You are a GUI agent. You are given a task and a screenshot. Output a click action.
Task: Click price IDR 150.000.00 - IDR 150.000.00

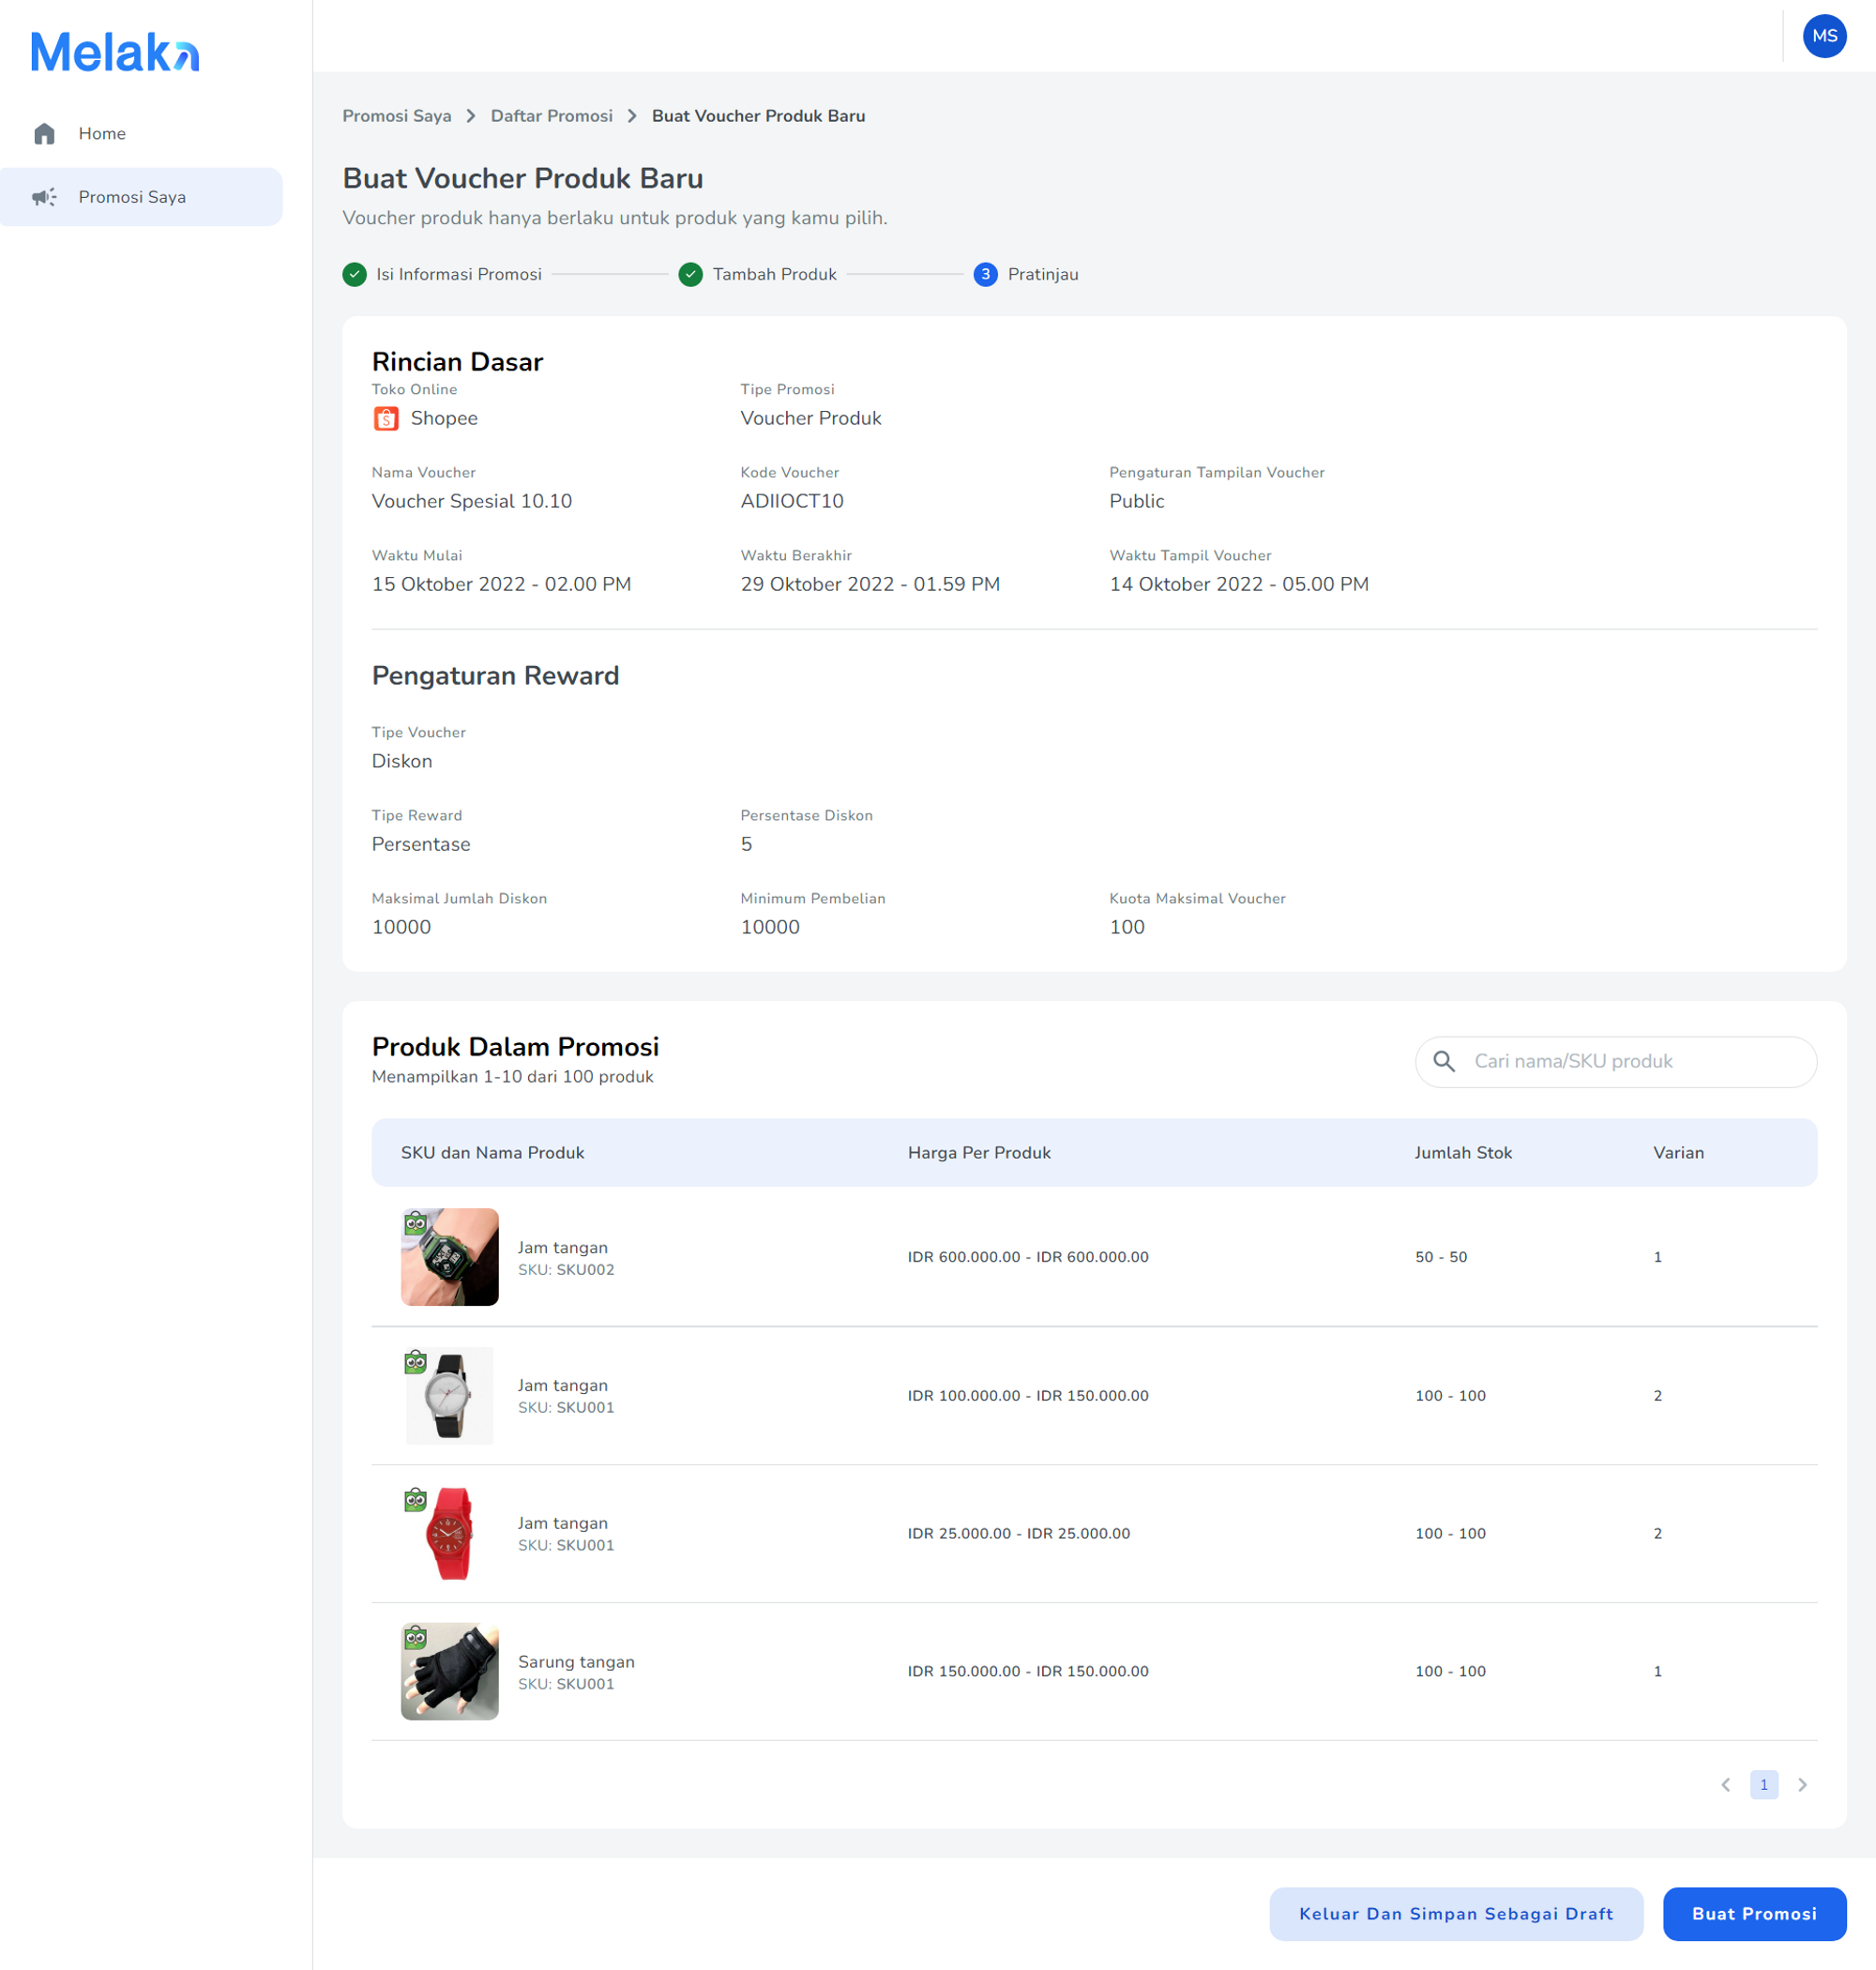(x=1028, y=1672)
